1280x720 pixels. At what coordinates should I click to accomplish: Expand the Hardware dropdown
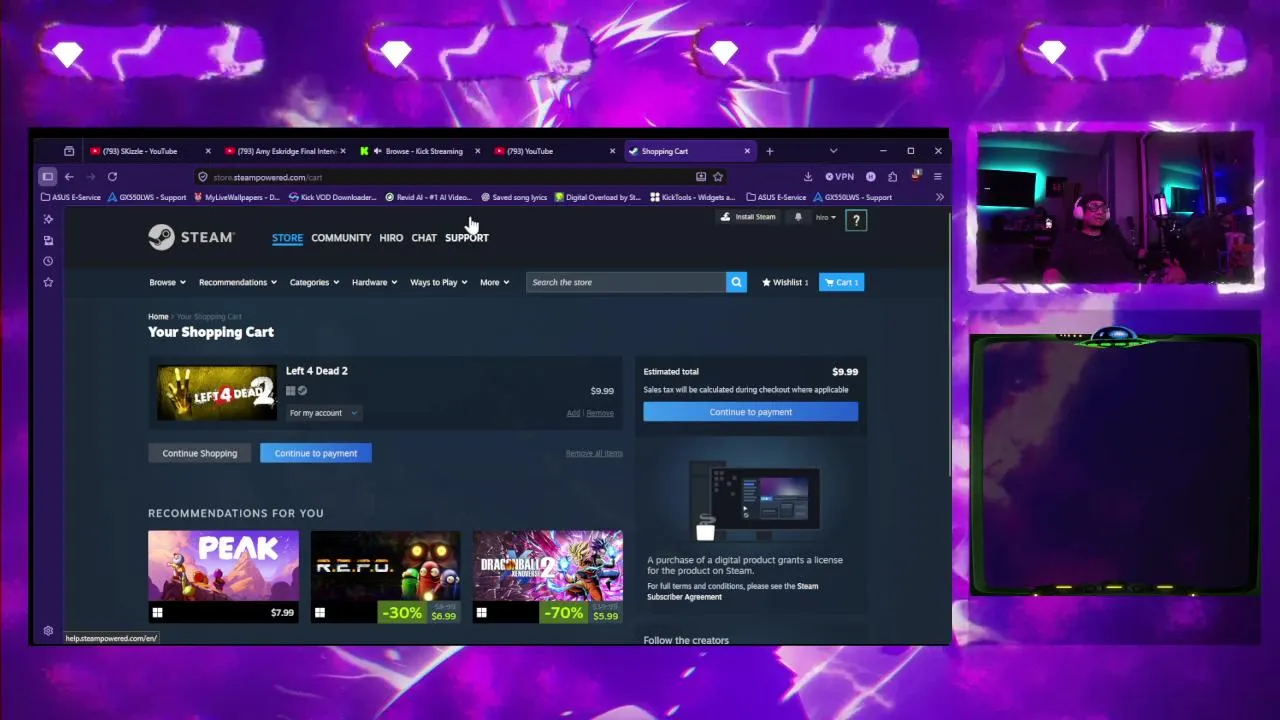374,282
